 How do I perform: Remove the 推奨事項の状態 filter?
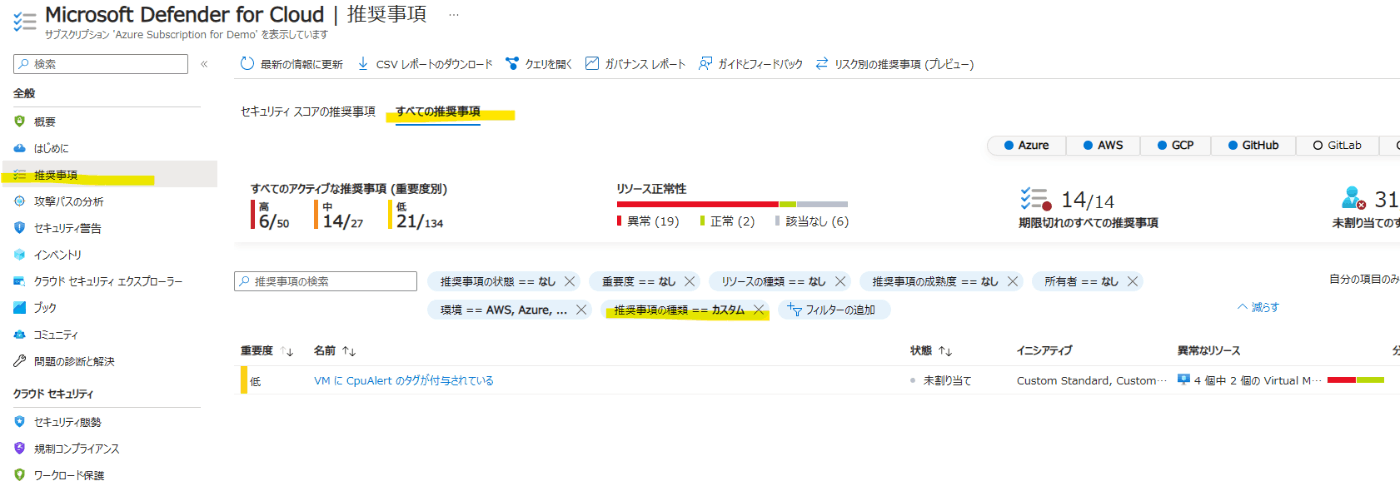coord(570,282)
